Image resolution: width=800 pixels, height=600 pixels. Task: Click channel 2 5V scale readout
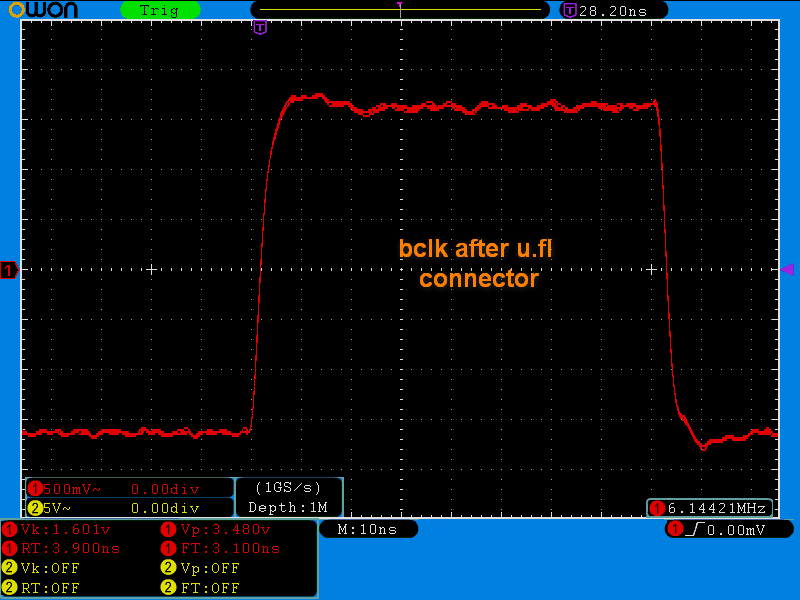coord(57,508)
